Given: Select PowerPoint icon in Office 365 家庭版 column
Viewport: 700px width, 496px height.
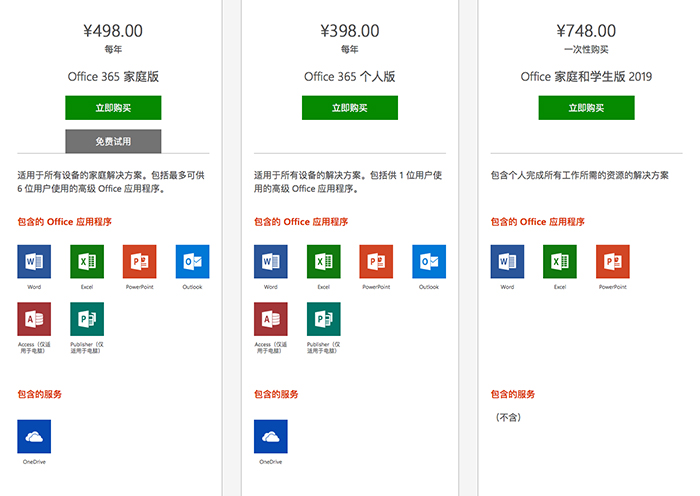Looking at the screenshot, I should pos(139,261).
